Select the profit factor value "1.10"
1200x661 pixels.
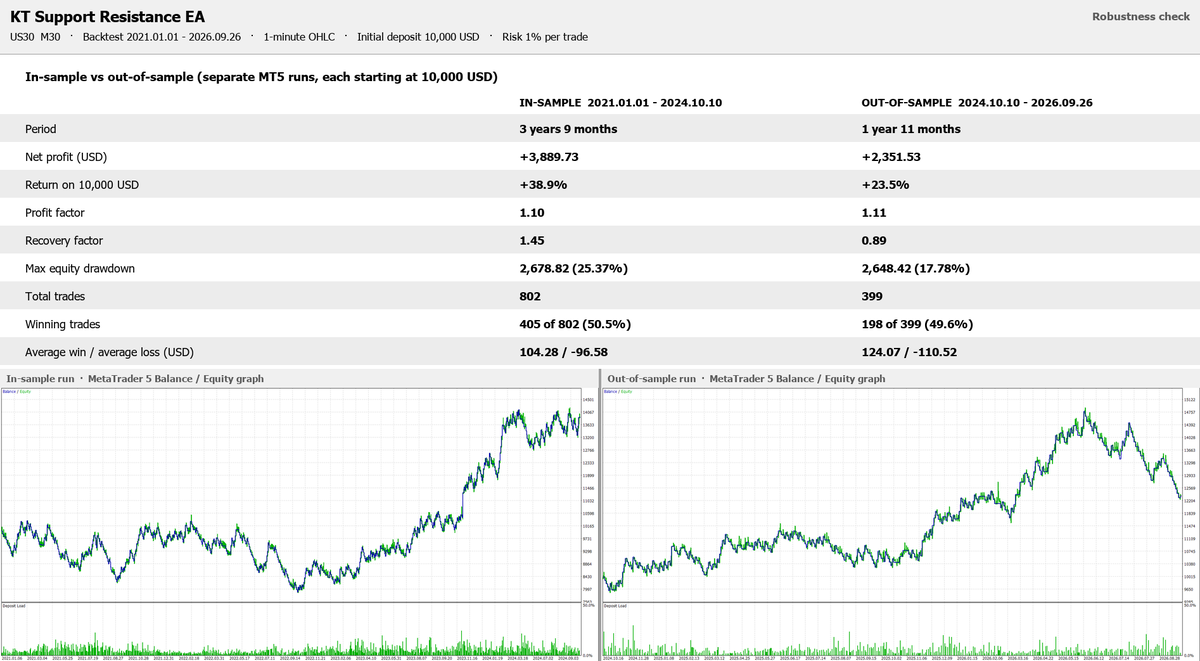tap(531, 213)
